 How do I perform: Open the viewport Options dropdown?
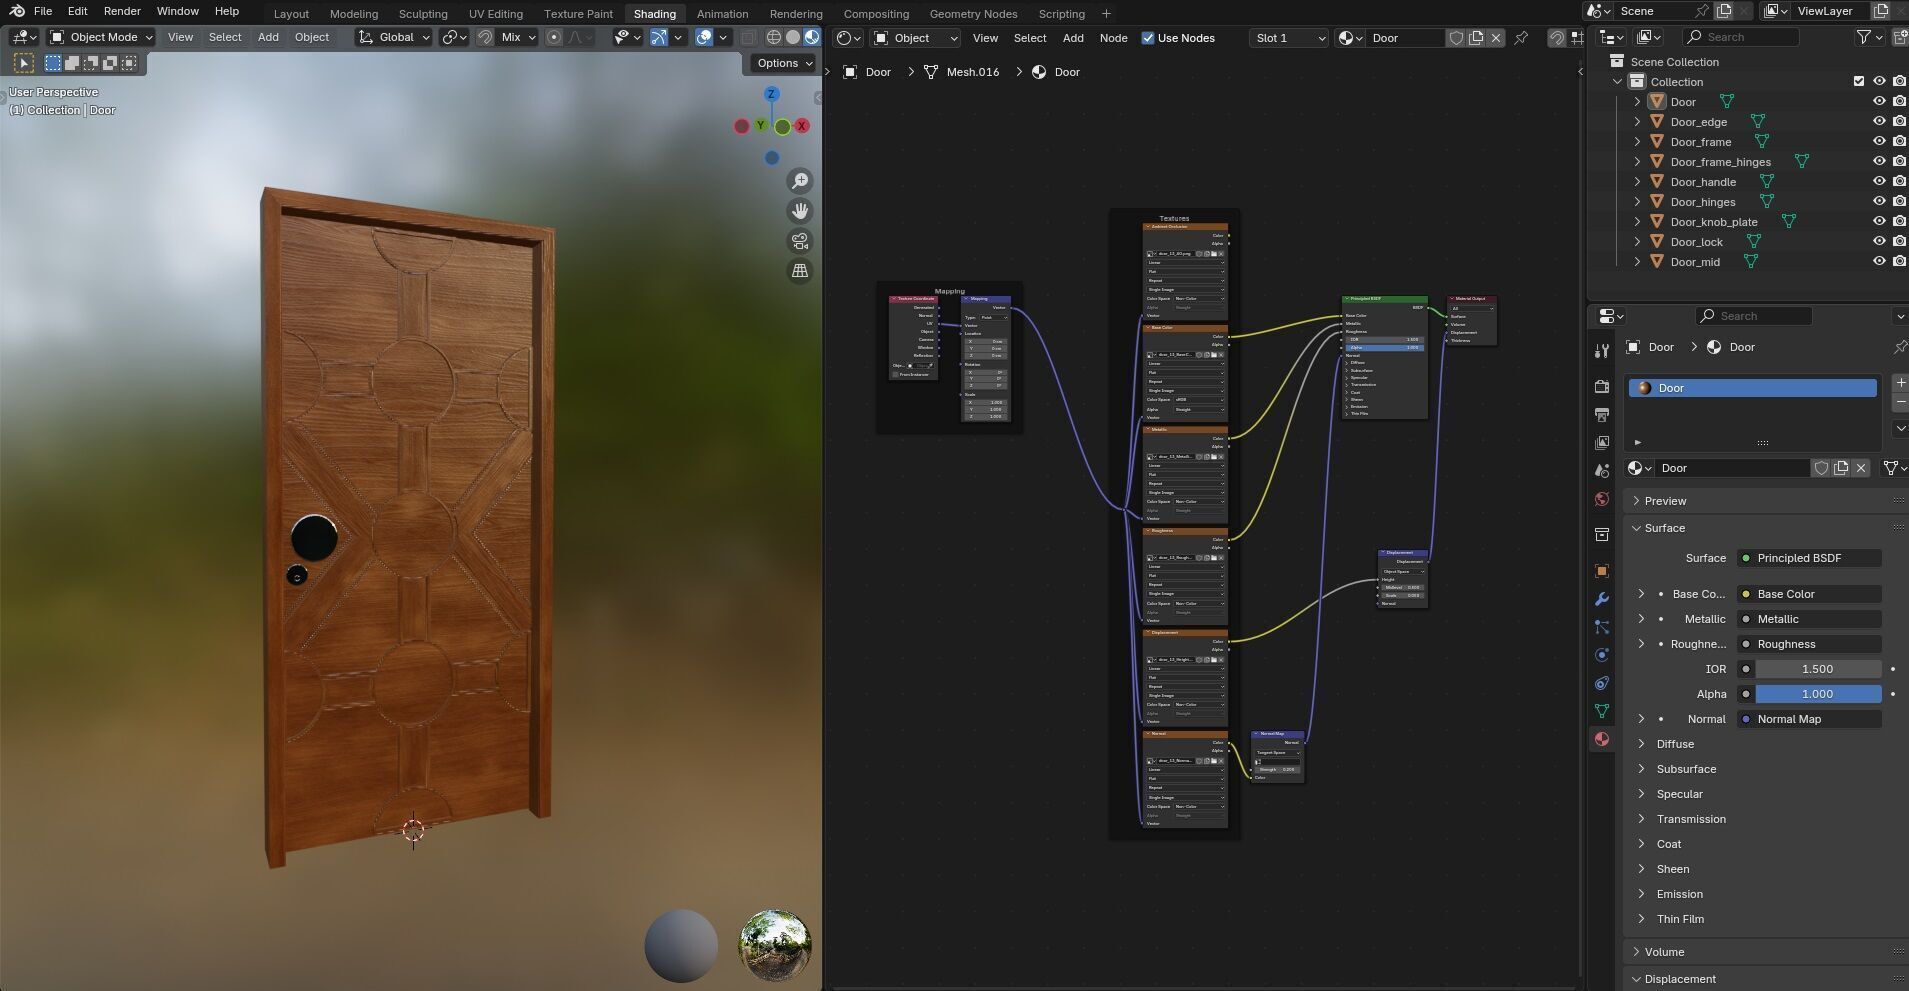click(x=784, y=63)
